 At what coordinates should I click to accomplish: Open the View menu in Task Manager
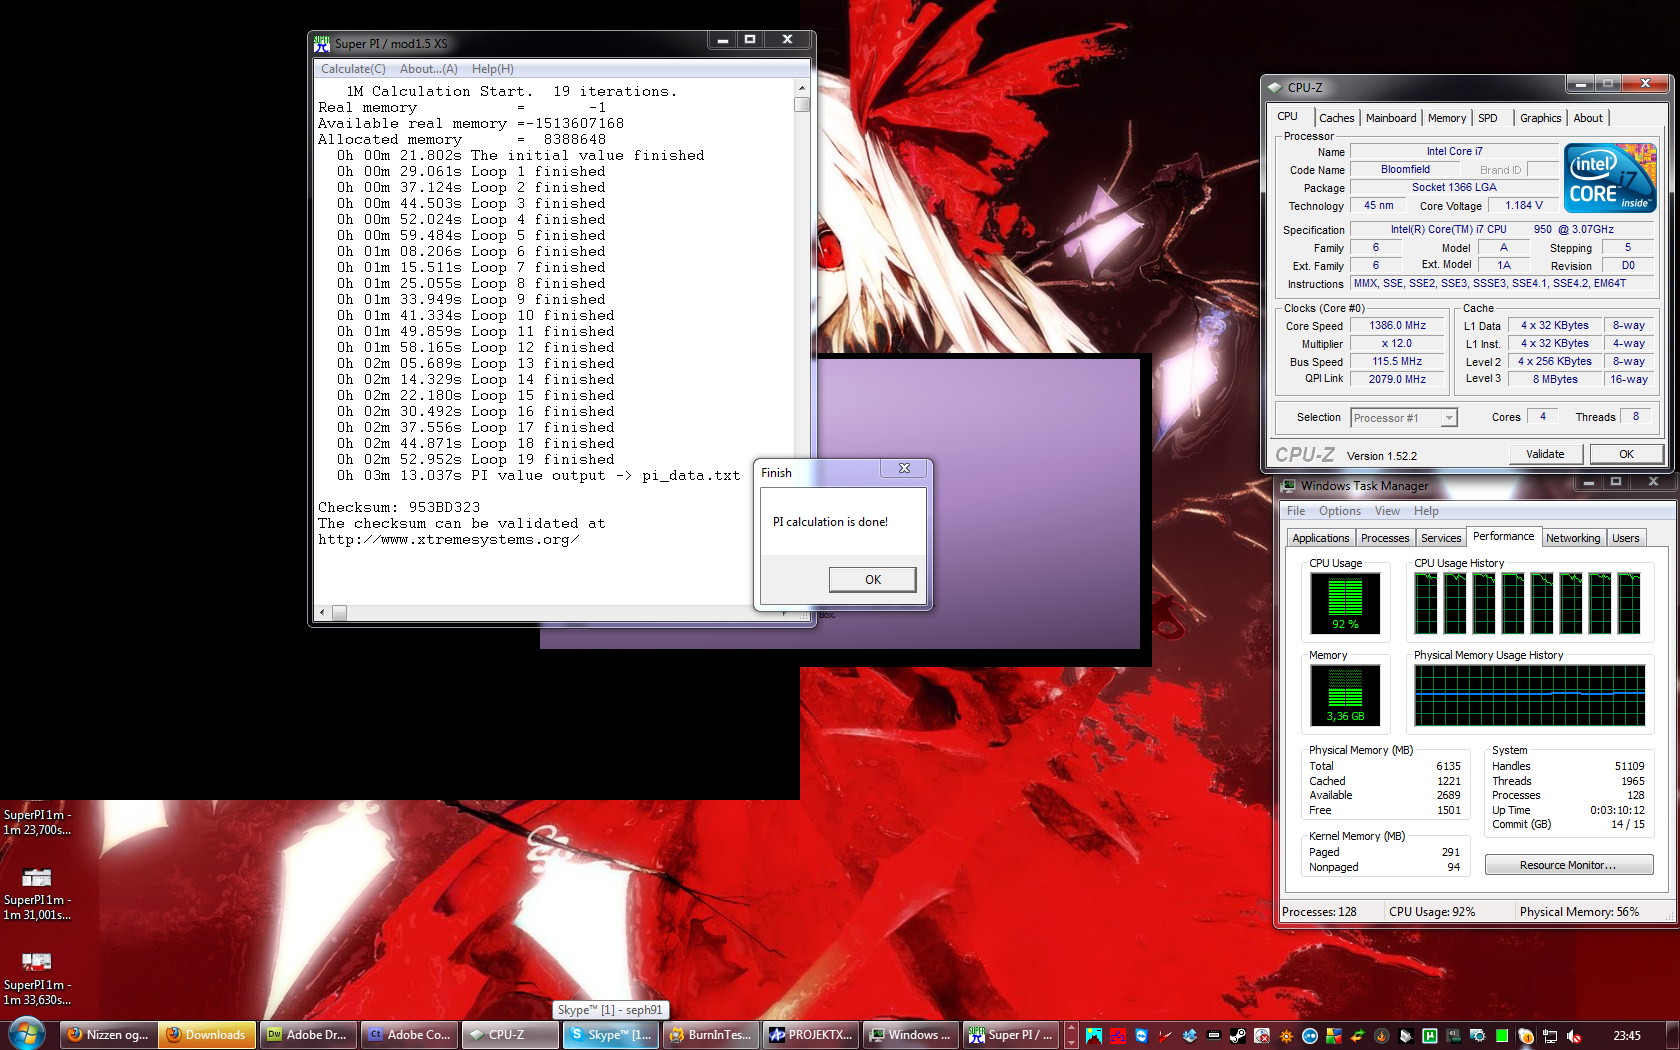(x=1387, y=511)
